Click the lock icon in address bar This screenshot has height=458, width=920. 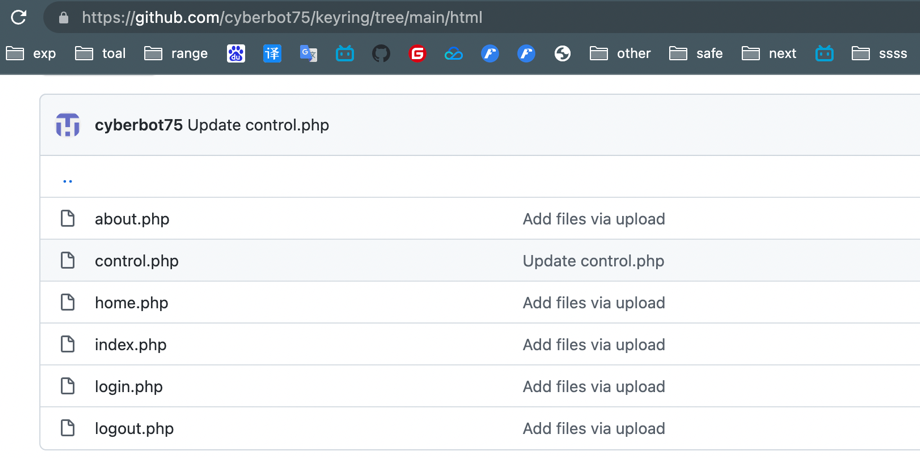(x=64, y=17)
